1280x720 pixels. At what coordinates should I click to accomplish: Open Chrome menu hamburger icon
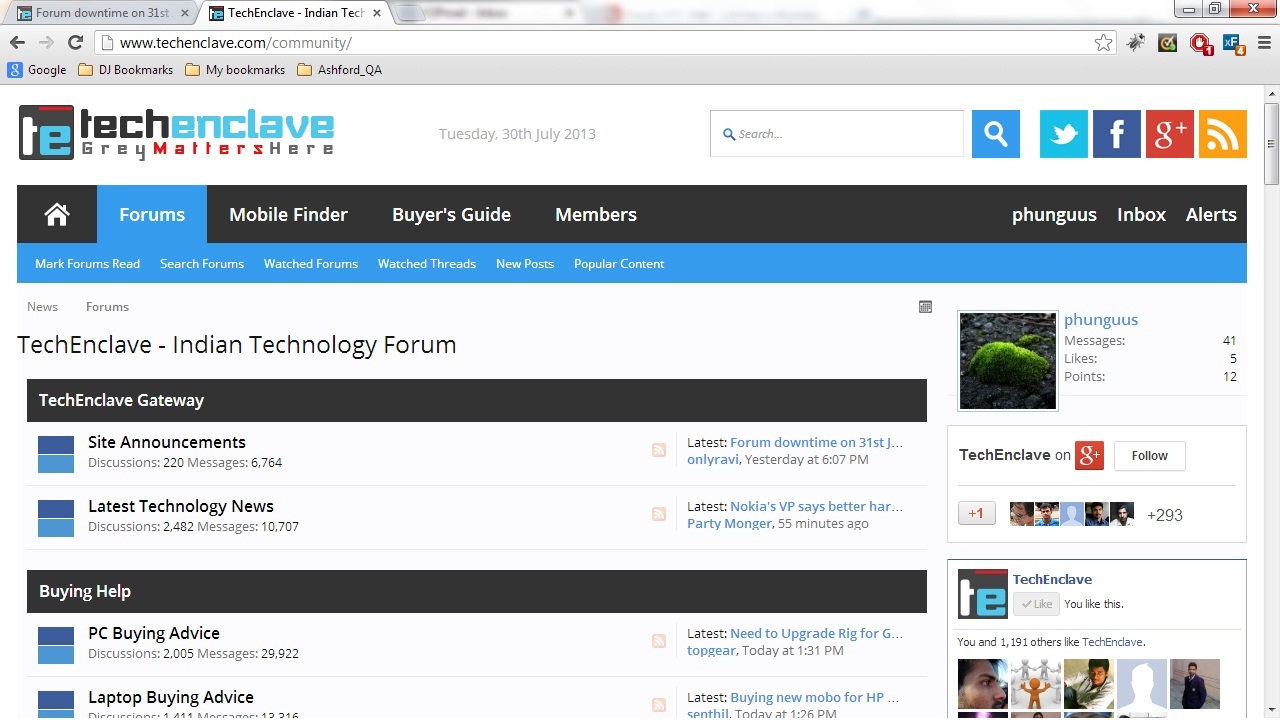(1264, 43)
